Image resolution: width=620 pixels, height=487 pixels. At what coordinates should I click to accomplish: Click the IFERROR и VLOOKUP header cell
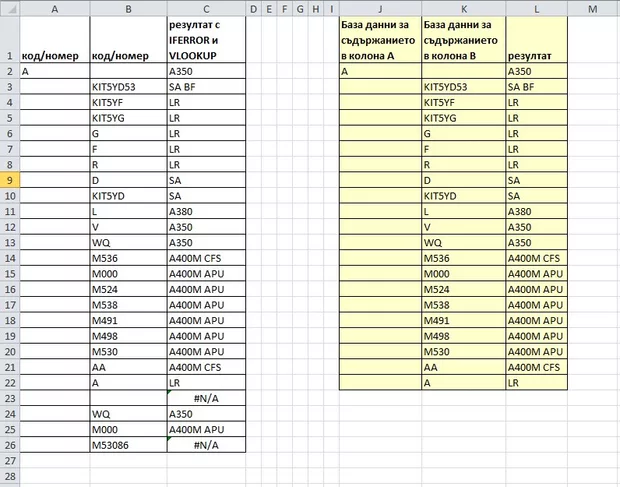(x=205, y=41)
